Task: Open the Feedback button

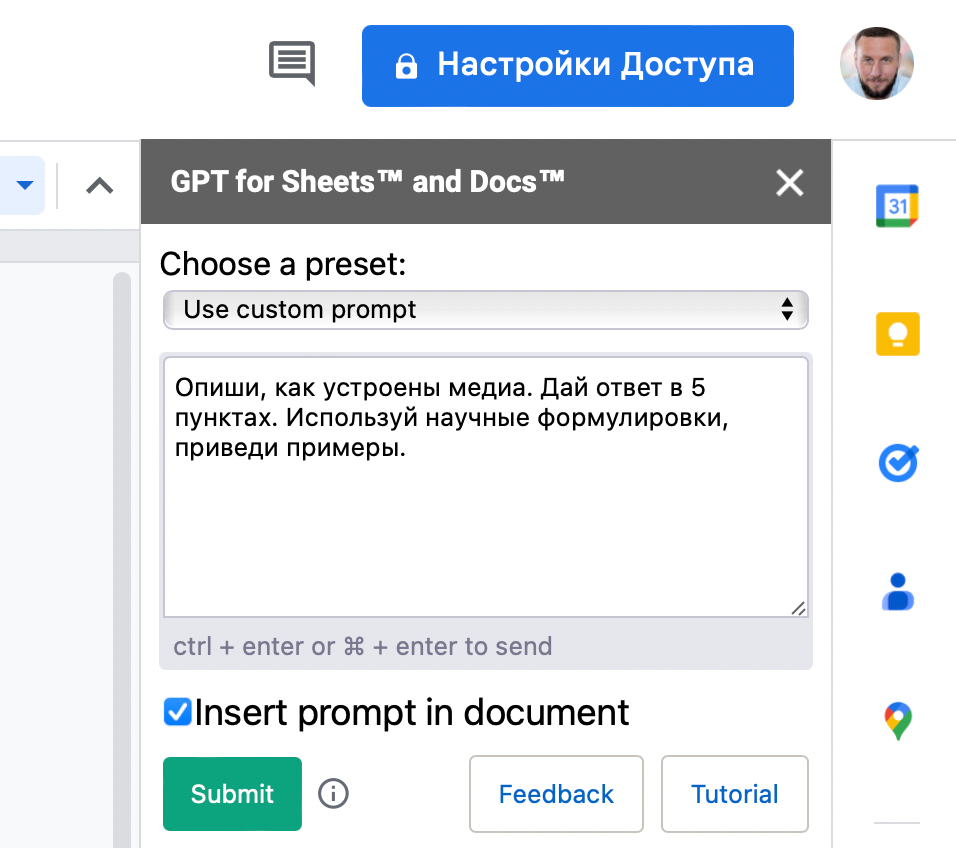Action: pos(556,794)
